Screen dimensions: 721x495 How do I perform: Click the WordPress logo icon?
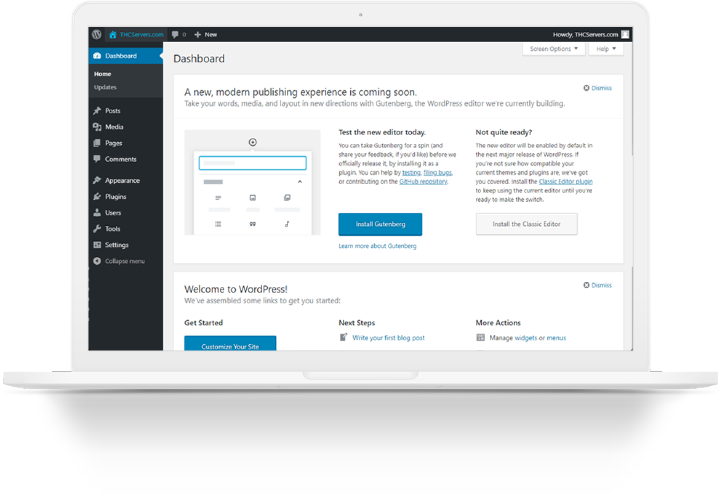[x=97, y=34]
